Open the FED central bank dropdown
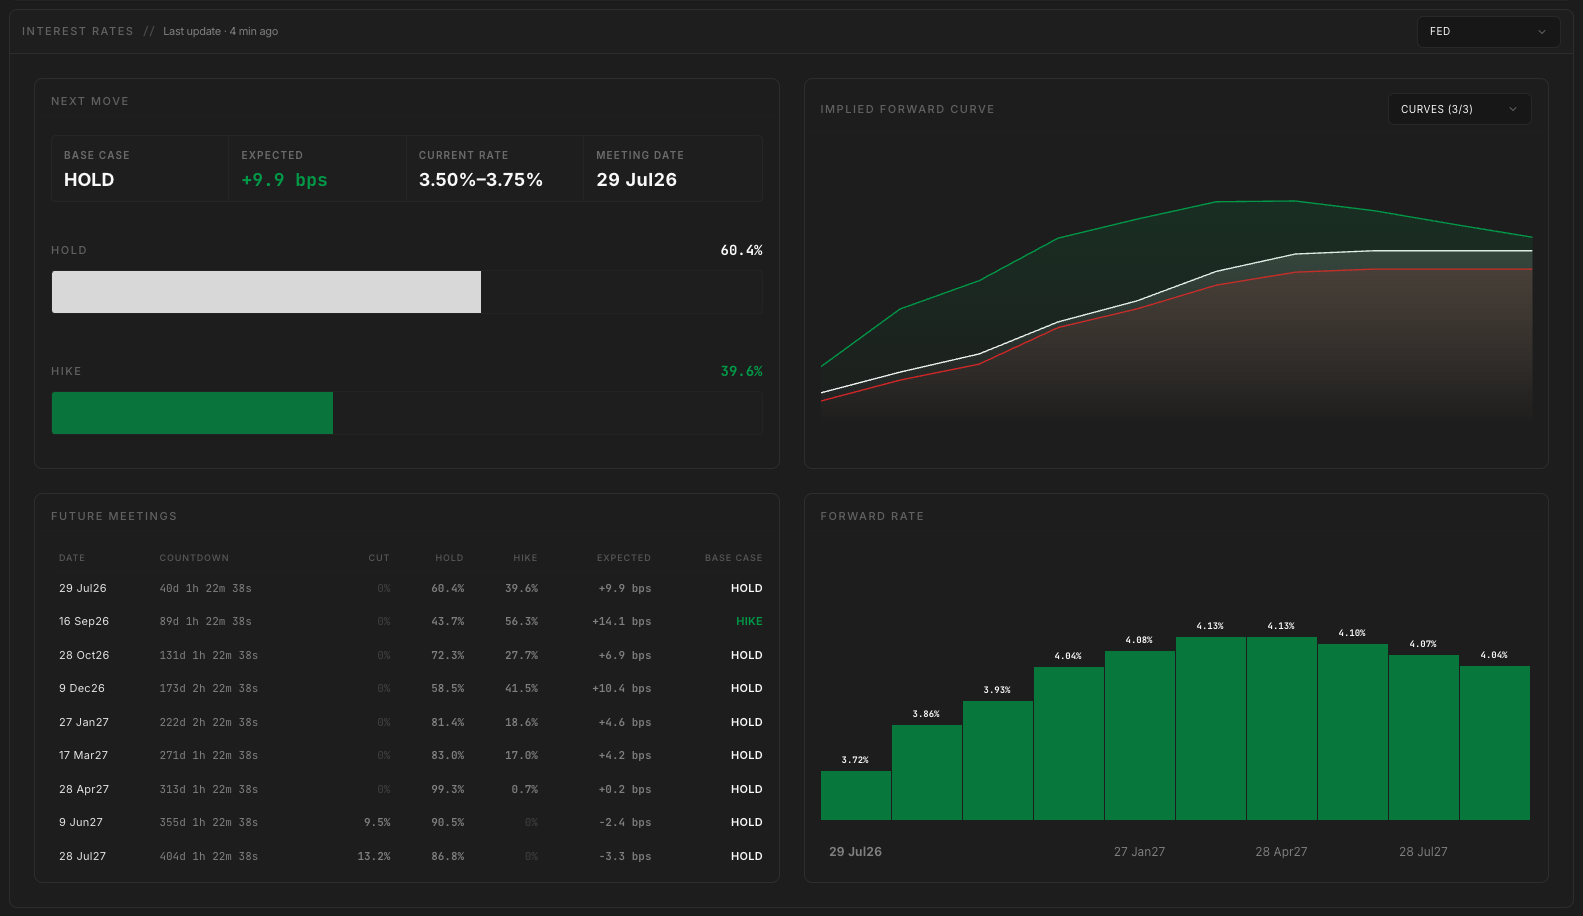The image size is (1583, 916). point(1488,31)
